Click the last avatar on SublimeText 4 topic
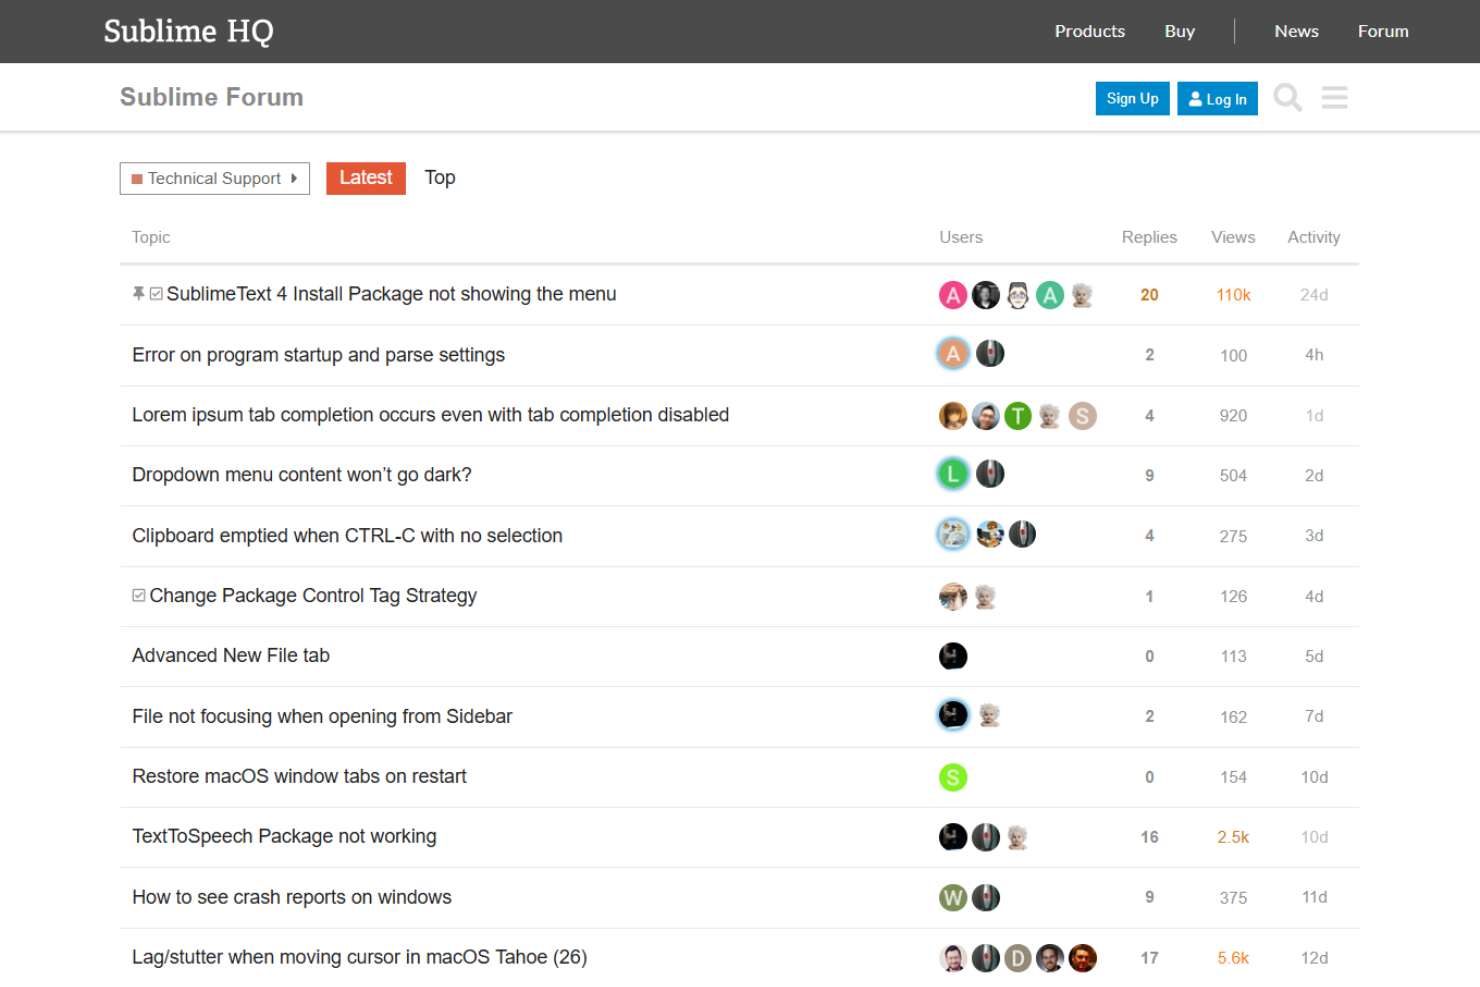Image resolution: width=1480 pixels, height=987 pixels. click(x=1082, y=295)
